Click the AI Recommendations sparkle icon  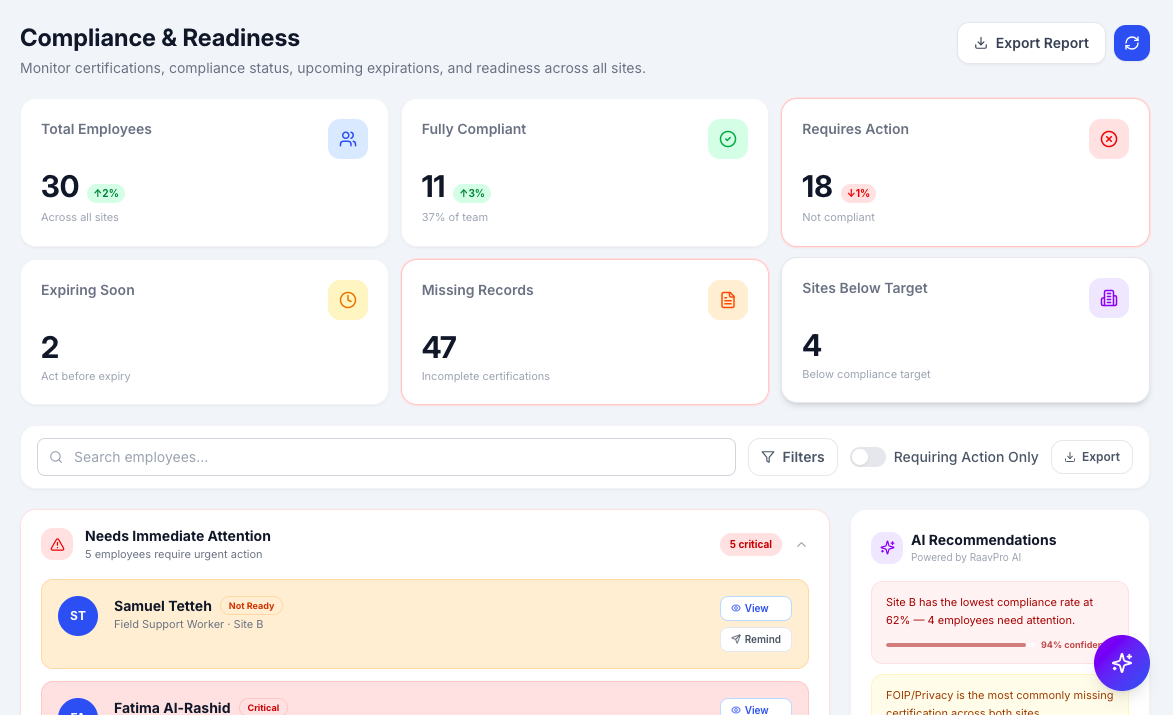tap(887, 548)
